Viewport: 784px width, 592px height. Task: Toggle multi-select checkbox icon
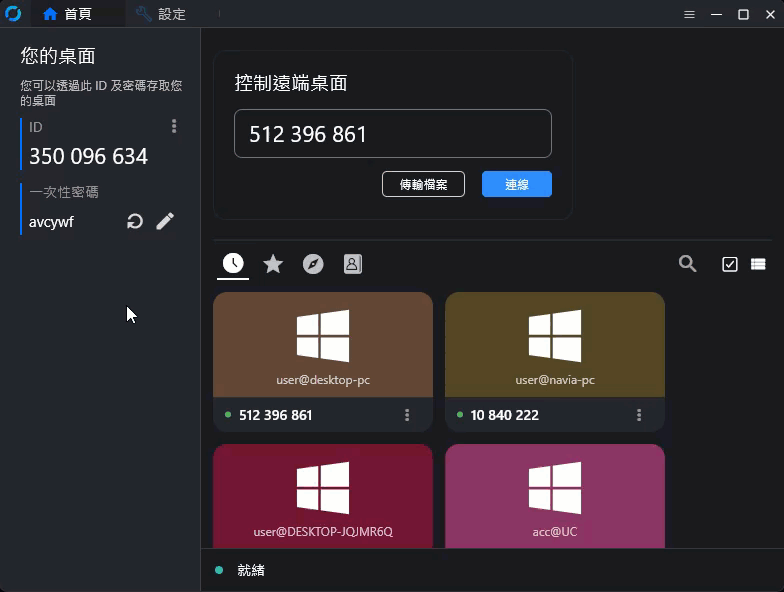(x=730, y=264)
